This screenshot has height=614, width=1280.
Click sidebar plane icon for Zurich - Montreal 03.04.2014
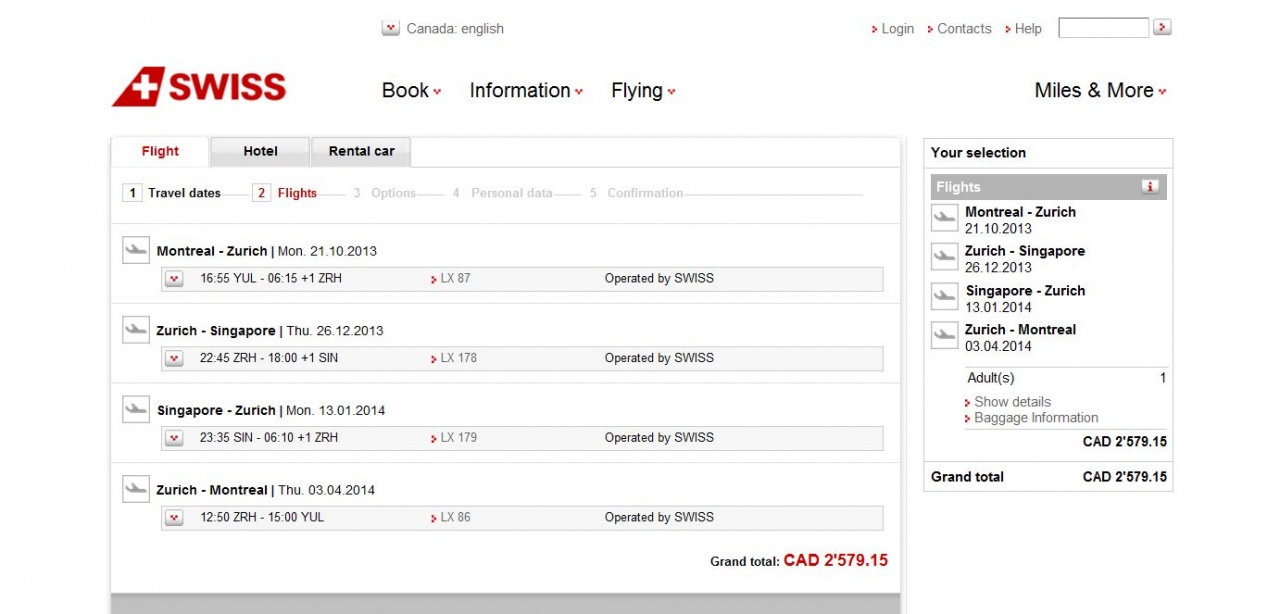coord(944,335)
